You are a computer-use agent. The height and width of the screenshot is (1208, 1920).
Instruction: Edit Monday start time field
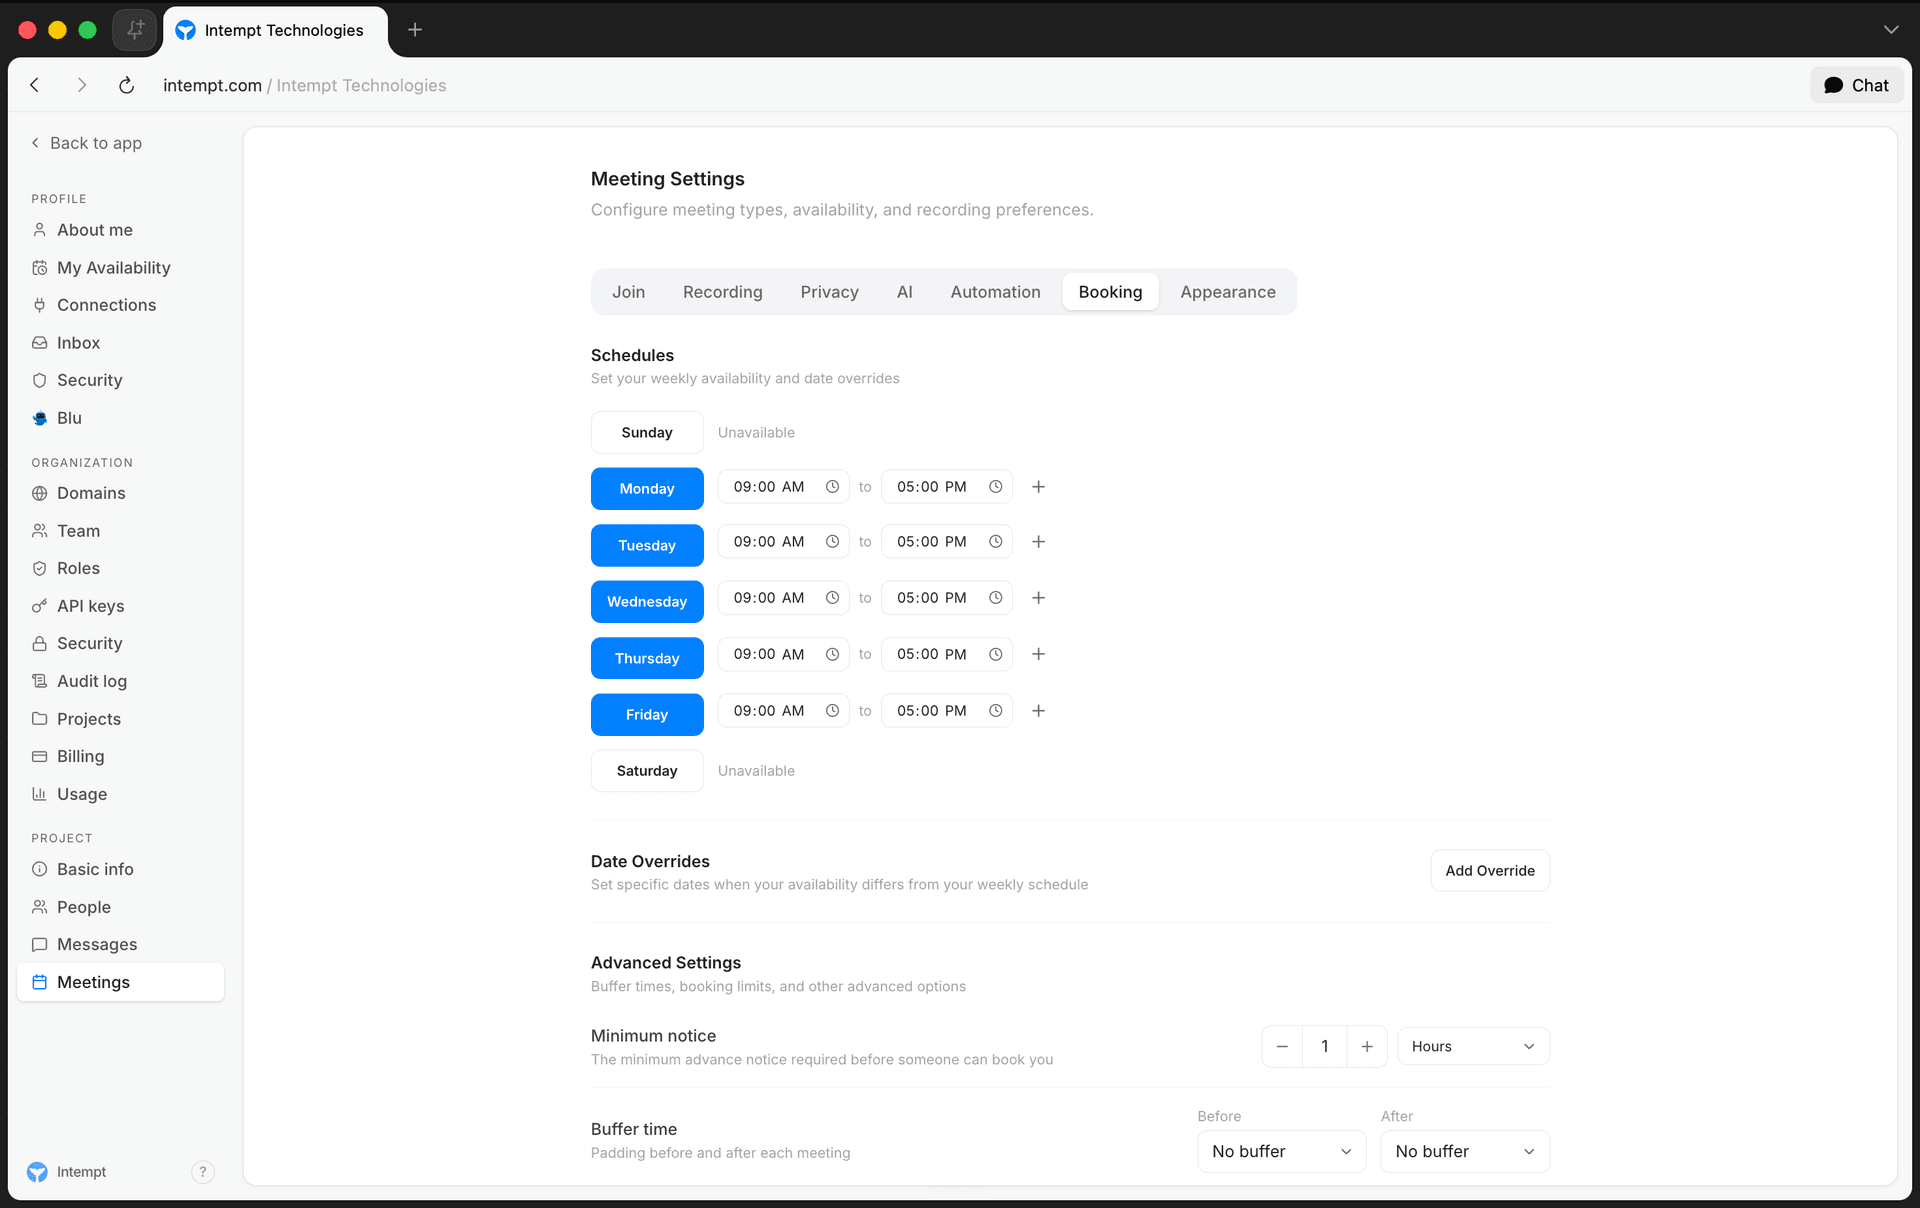click(x=784, y=487)
